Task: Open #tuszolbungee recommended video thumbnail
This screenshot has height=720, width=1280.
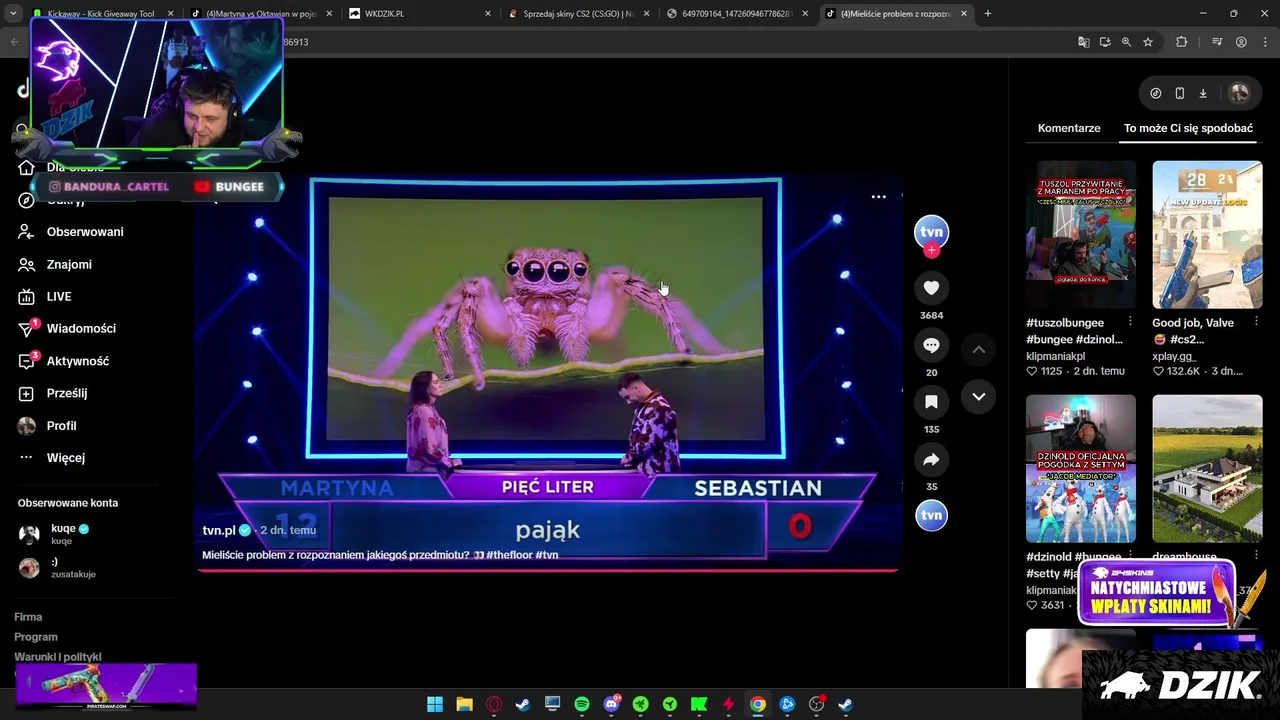Action: (1081, 235)
